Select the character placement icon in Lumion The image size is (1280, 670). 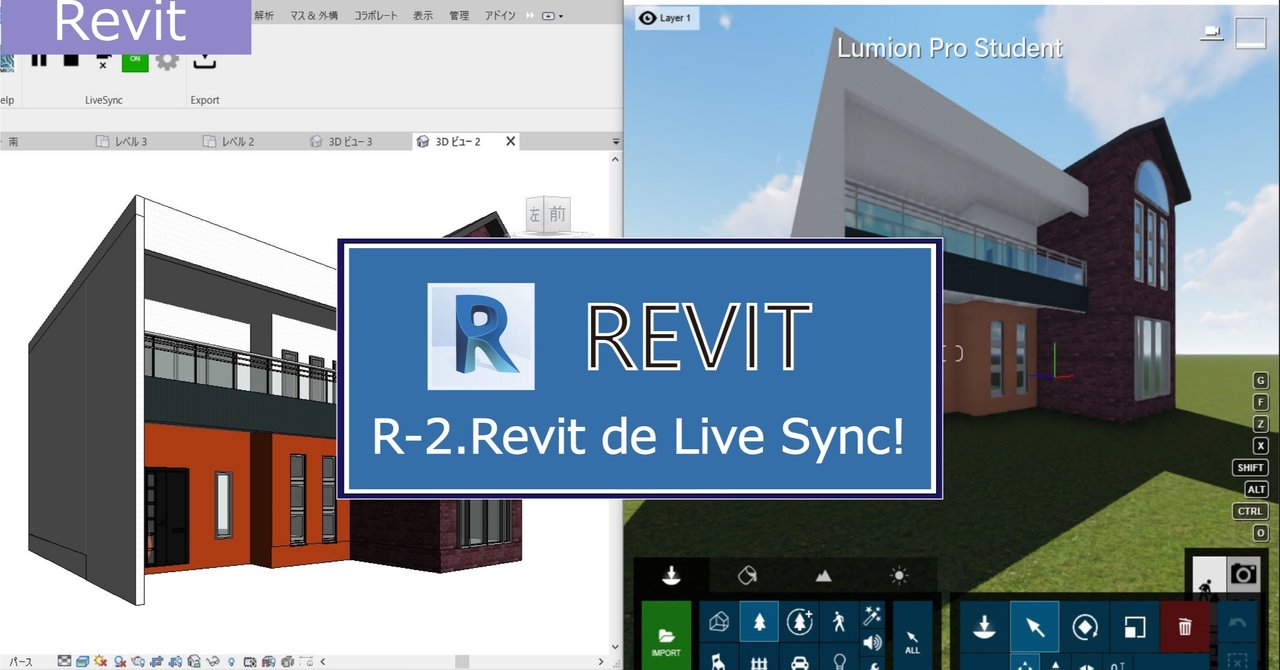coord(839,622)
